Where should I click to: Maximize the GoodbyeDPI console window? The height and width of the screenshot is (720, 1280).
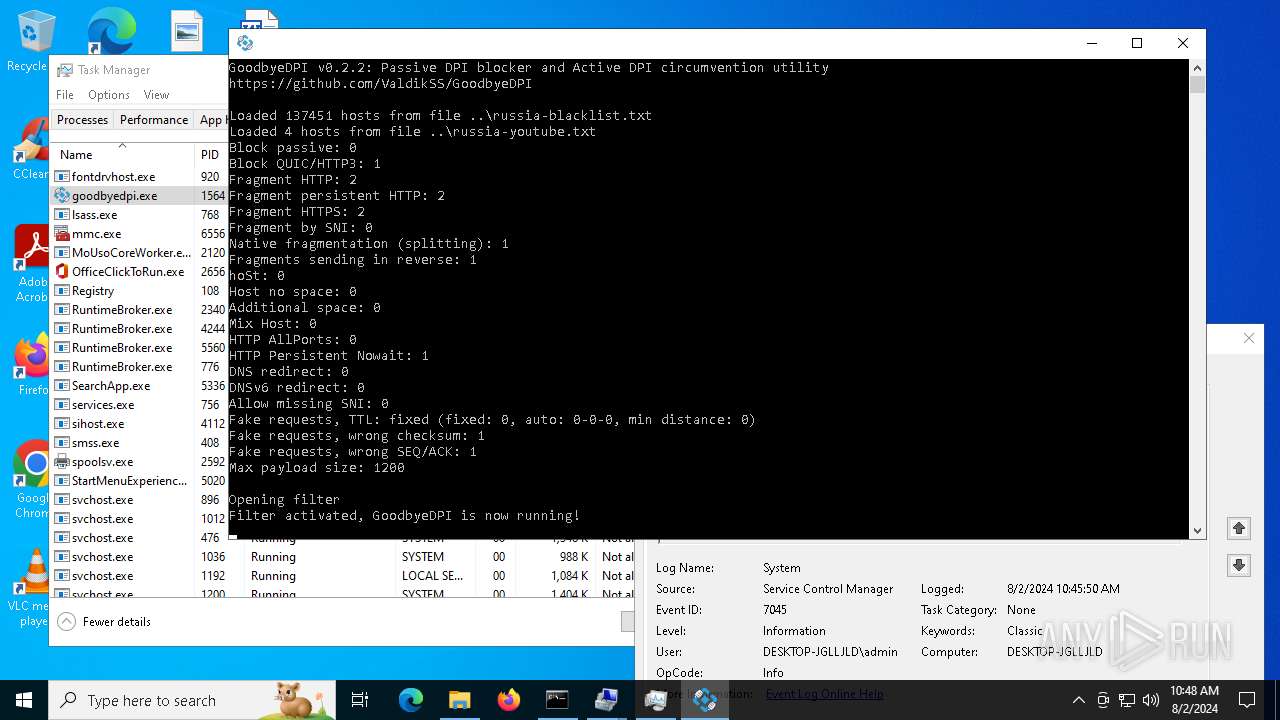[1137, 43]
